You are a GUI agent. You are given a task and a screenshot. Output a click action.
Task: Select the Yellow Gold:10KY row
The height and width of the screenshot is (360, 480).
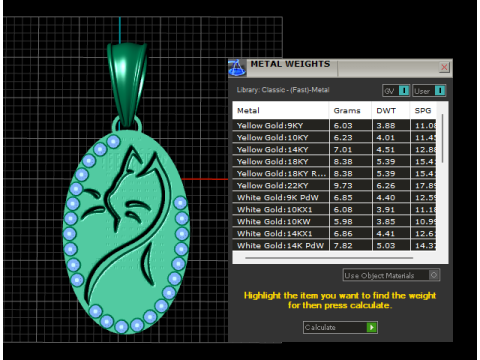click(334, 138)
